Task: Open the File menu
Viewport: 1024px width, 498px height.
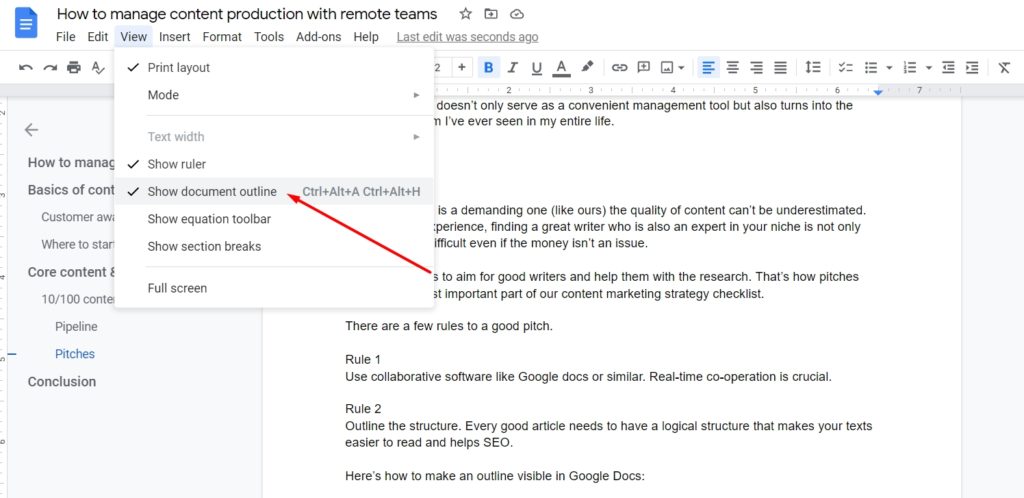Action: pos(65,37)
